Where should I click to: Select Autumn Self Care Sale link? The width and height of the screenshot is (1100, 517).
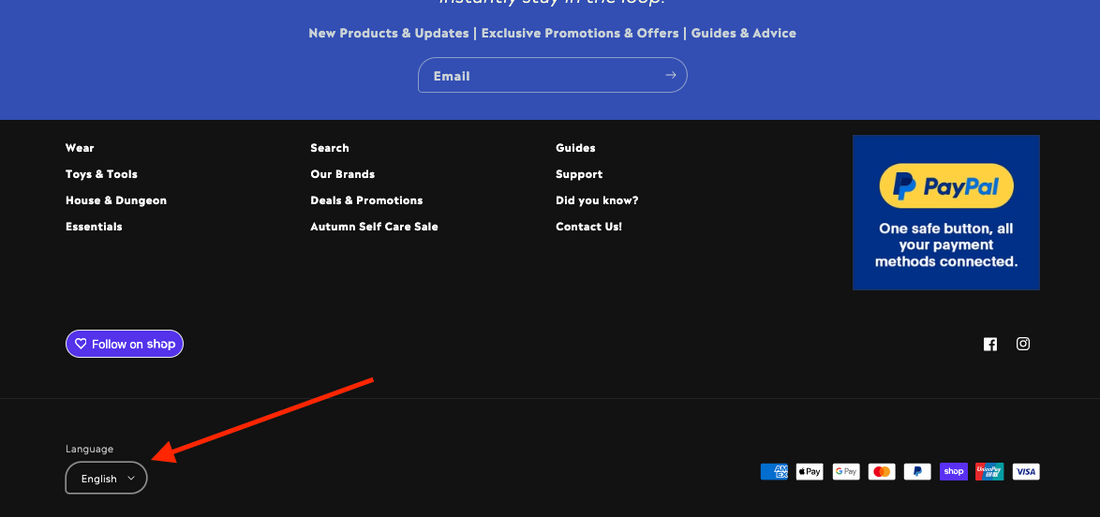374,226
